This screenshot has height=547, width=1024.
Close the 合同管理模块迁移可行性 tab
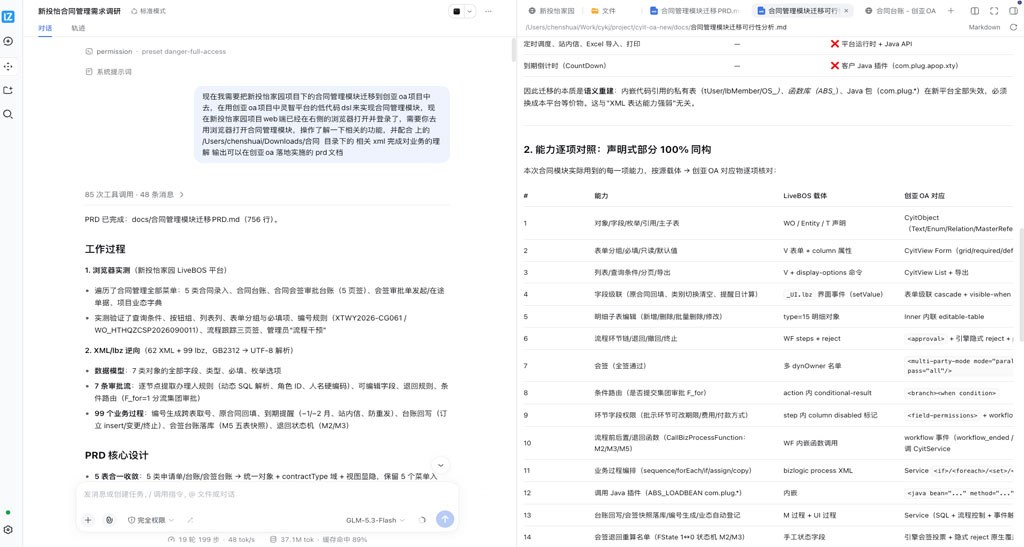click(846, 11)
